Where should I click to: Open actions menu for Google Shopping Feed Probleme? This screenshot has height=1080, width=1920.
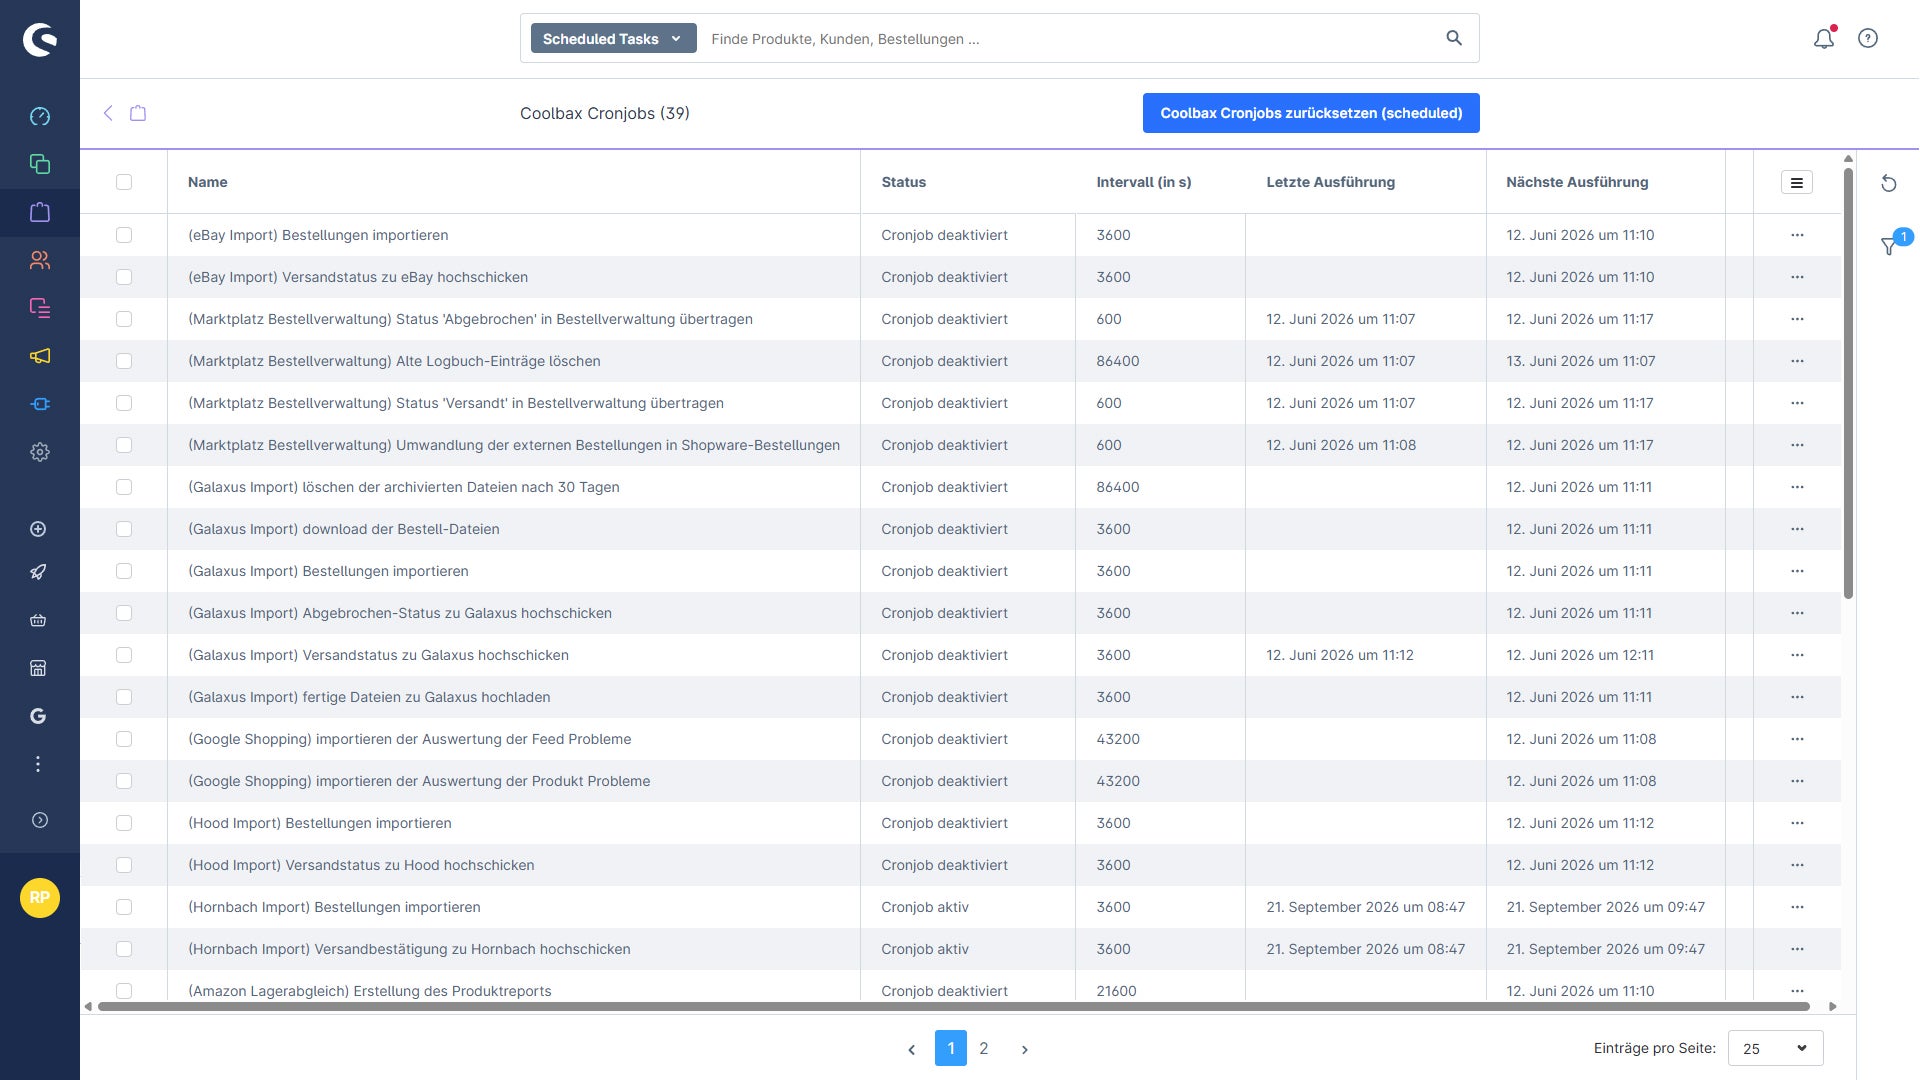pos(1797,739)
